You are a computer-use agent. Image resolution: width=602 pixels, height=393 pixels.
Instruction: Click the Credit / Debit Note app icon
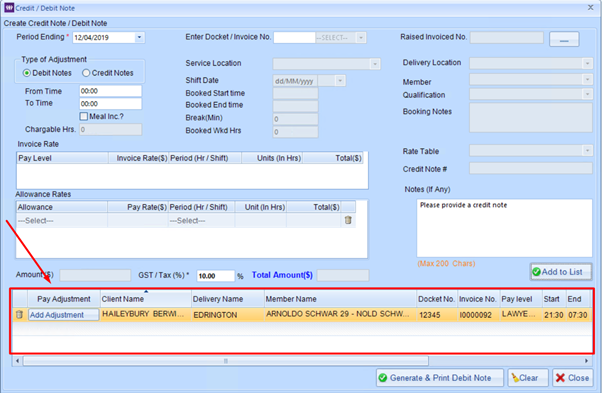[x=9, y=8]
